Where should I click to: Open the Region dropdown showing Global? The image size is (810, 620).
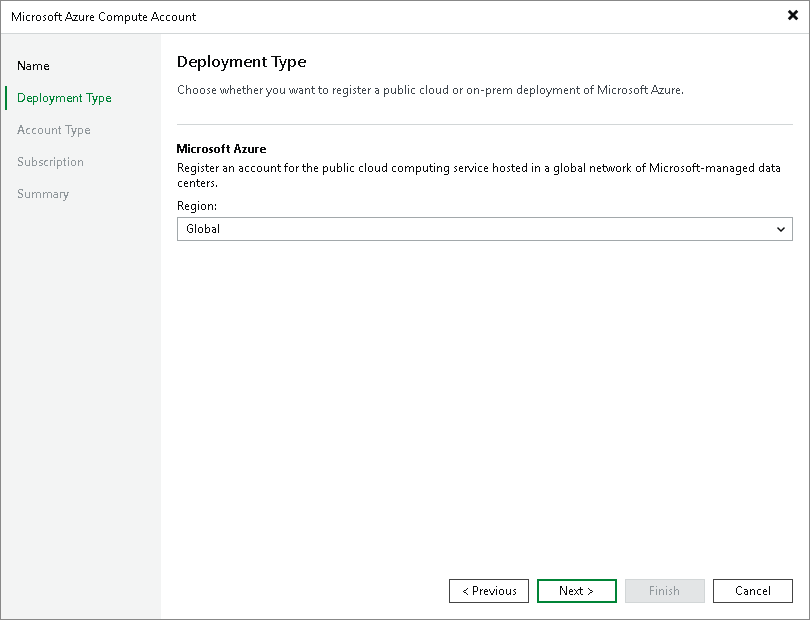pyautogui.click(x=485, y=229)
